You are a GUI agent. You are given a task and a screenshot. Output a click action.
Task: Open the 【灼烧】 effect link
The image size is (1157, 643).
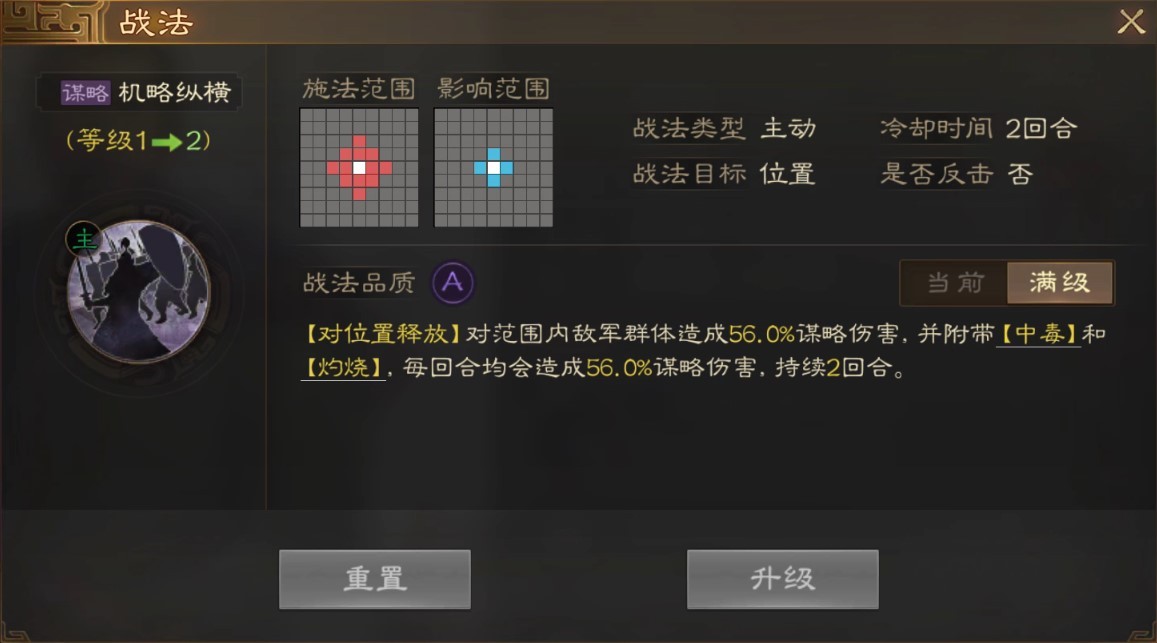(343, 367)
